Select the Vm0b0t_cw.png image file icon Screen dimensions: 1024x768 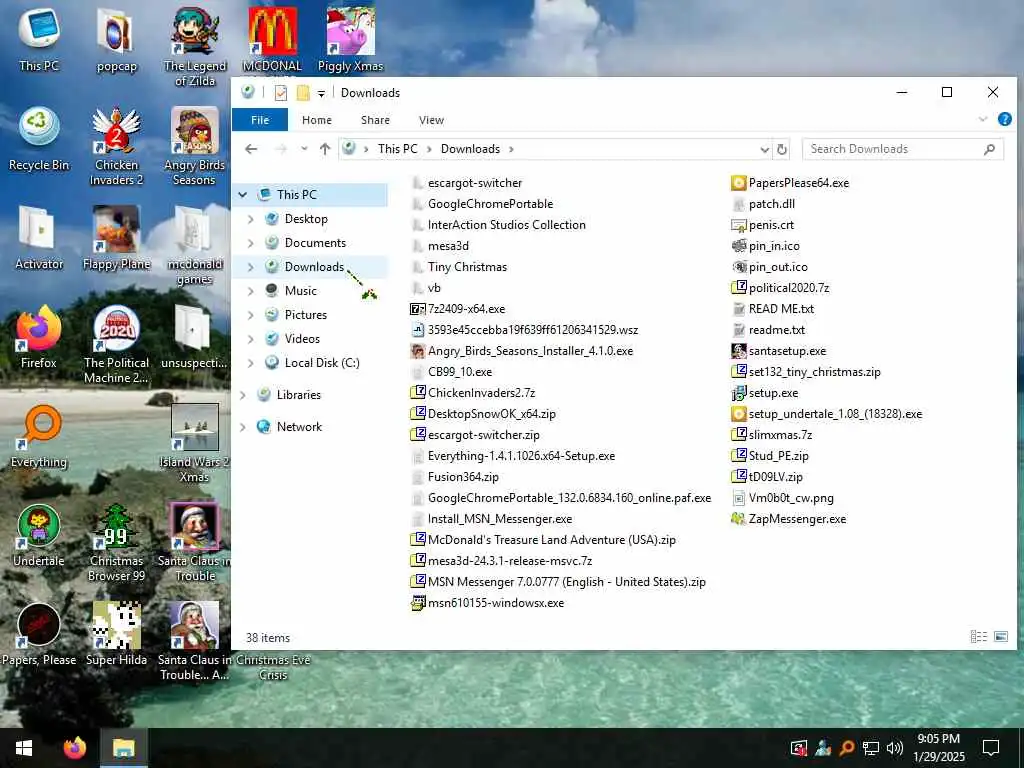(x=739, y=498)
